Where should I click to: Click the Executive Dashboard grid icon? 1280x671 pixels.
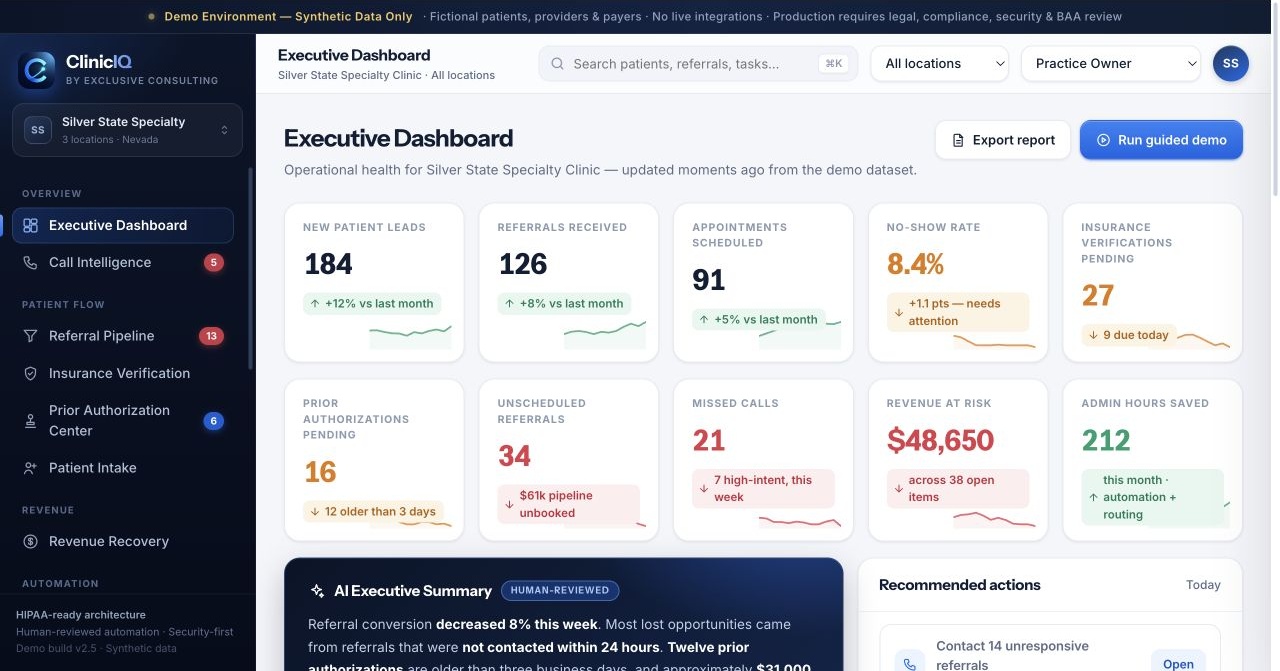tap(30, 225)
